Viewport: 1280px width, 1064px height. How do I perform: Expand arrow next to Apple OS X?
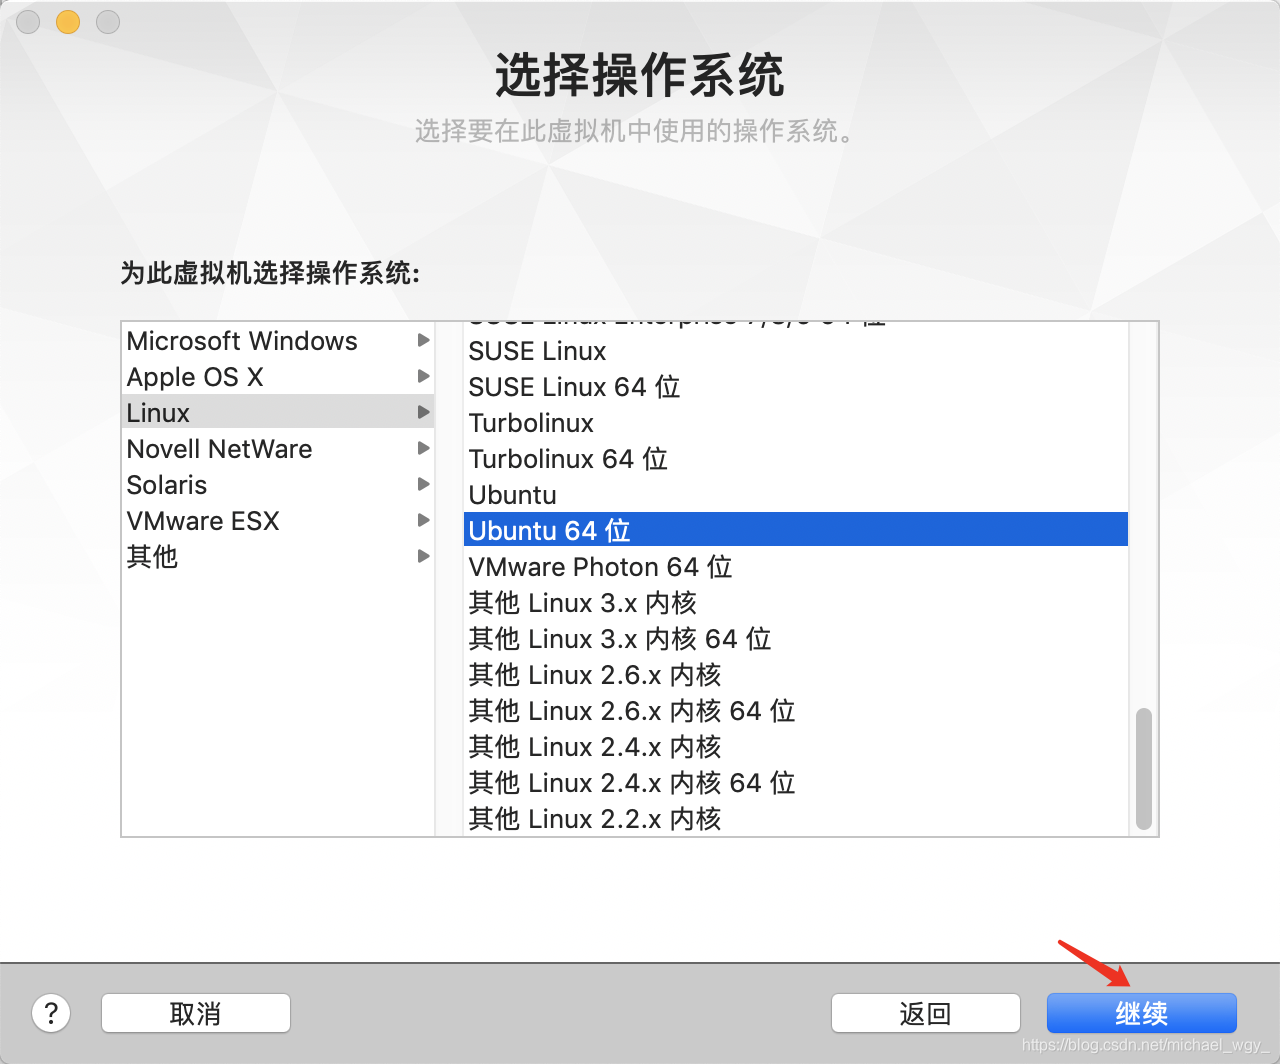(423, 376)
